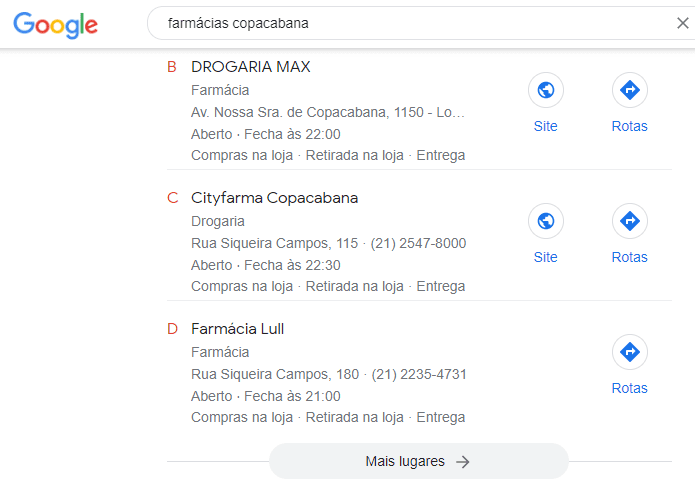Click the Site label under DROGARIA MAX
Image resolution: width=695 pixels, height=494 pixels.
pos(546,126)
